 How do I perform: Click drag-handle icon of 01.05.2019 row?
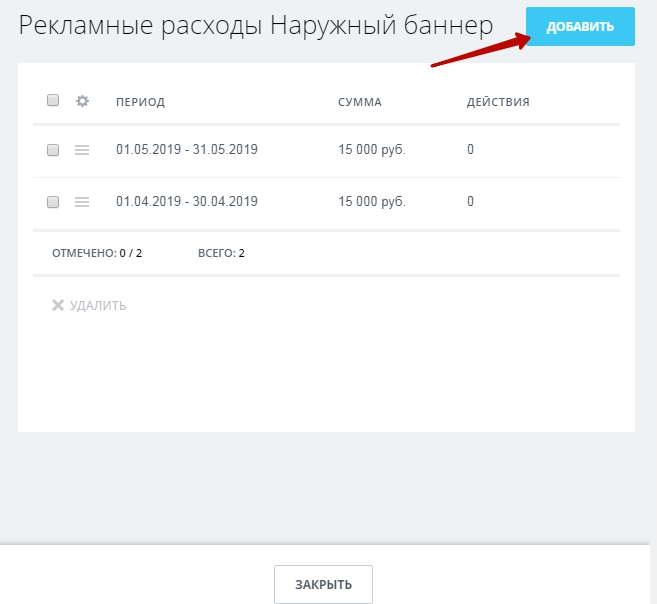(x=82, y=150)
